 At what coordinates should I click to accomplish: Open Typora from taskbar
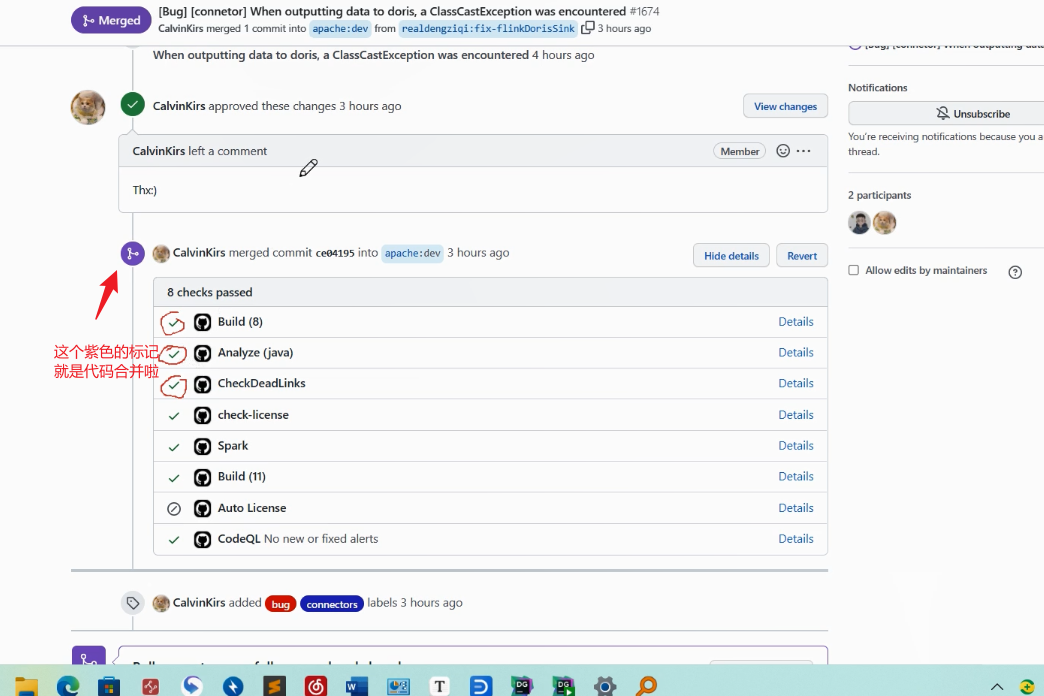coord(439,686)
